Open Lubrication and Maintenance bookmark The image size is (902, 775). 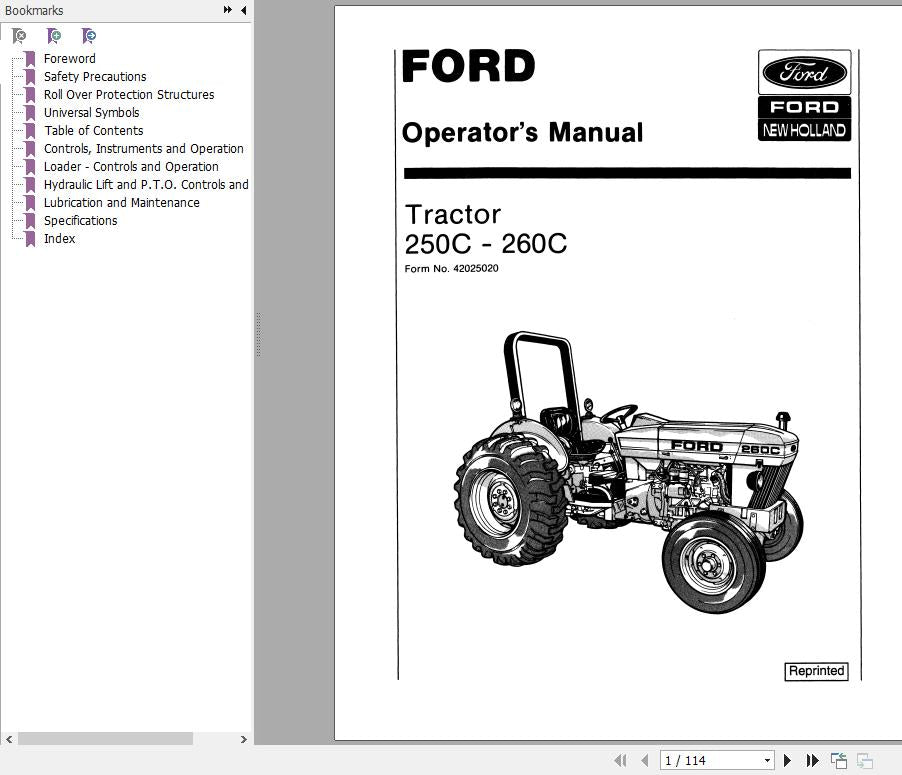(x=121, y=203)
